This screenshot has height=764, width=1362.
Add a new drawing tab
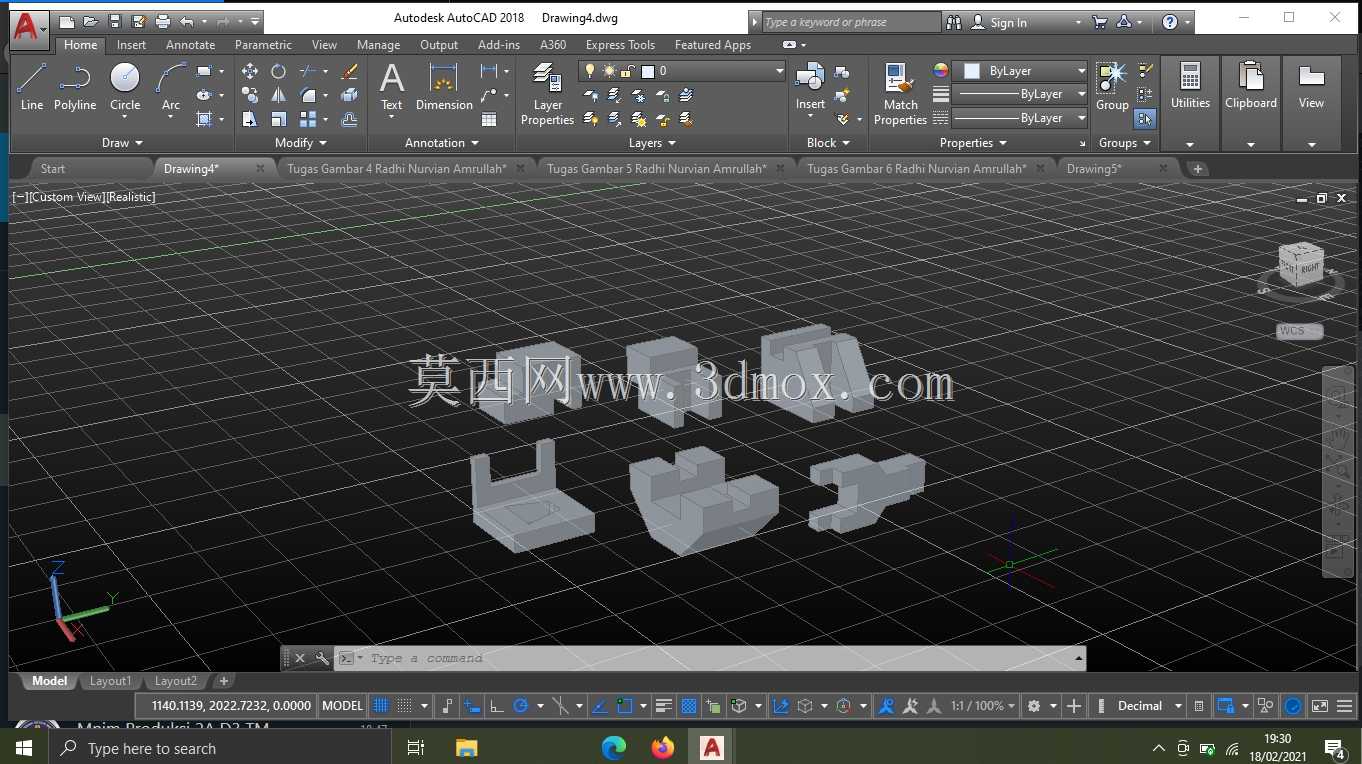(x=1197, y=169)
